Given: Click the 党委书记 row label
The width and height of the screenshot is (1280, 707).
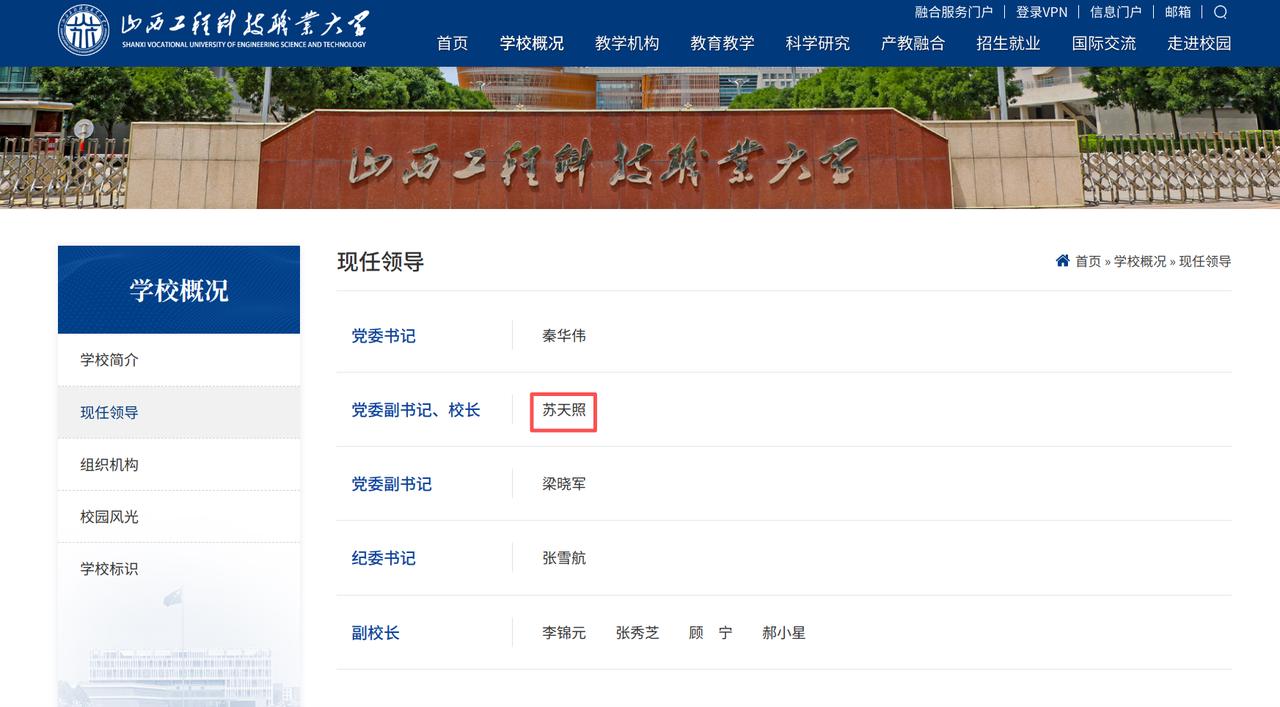Looking at the screenshot, I should pyautogui.click(x=383, y=336).
